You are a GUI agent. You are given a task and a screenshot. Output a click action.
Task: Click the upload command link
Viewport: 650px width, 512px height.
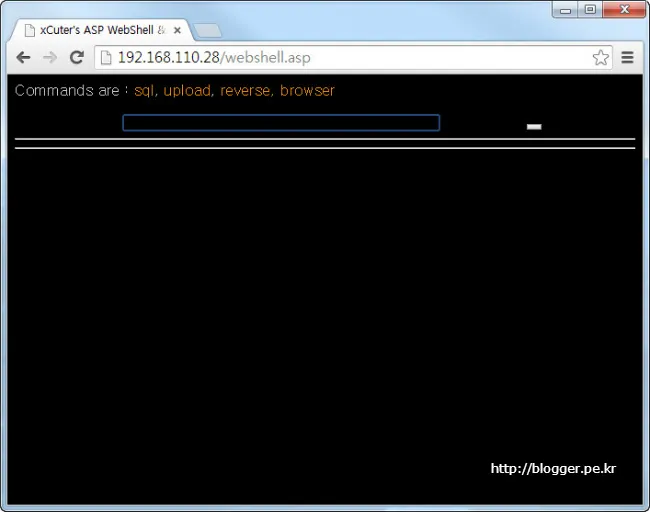[x=187, y=90]
